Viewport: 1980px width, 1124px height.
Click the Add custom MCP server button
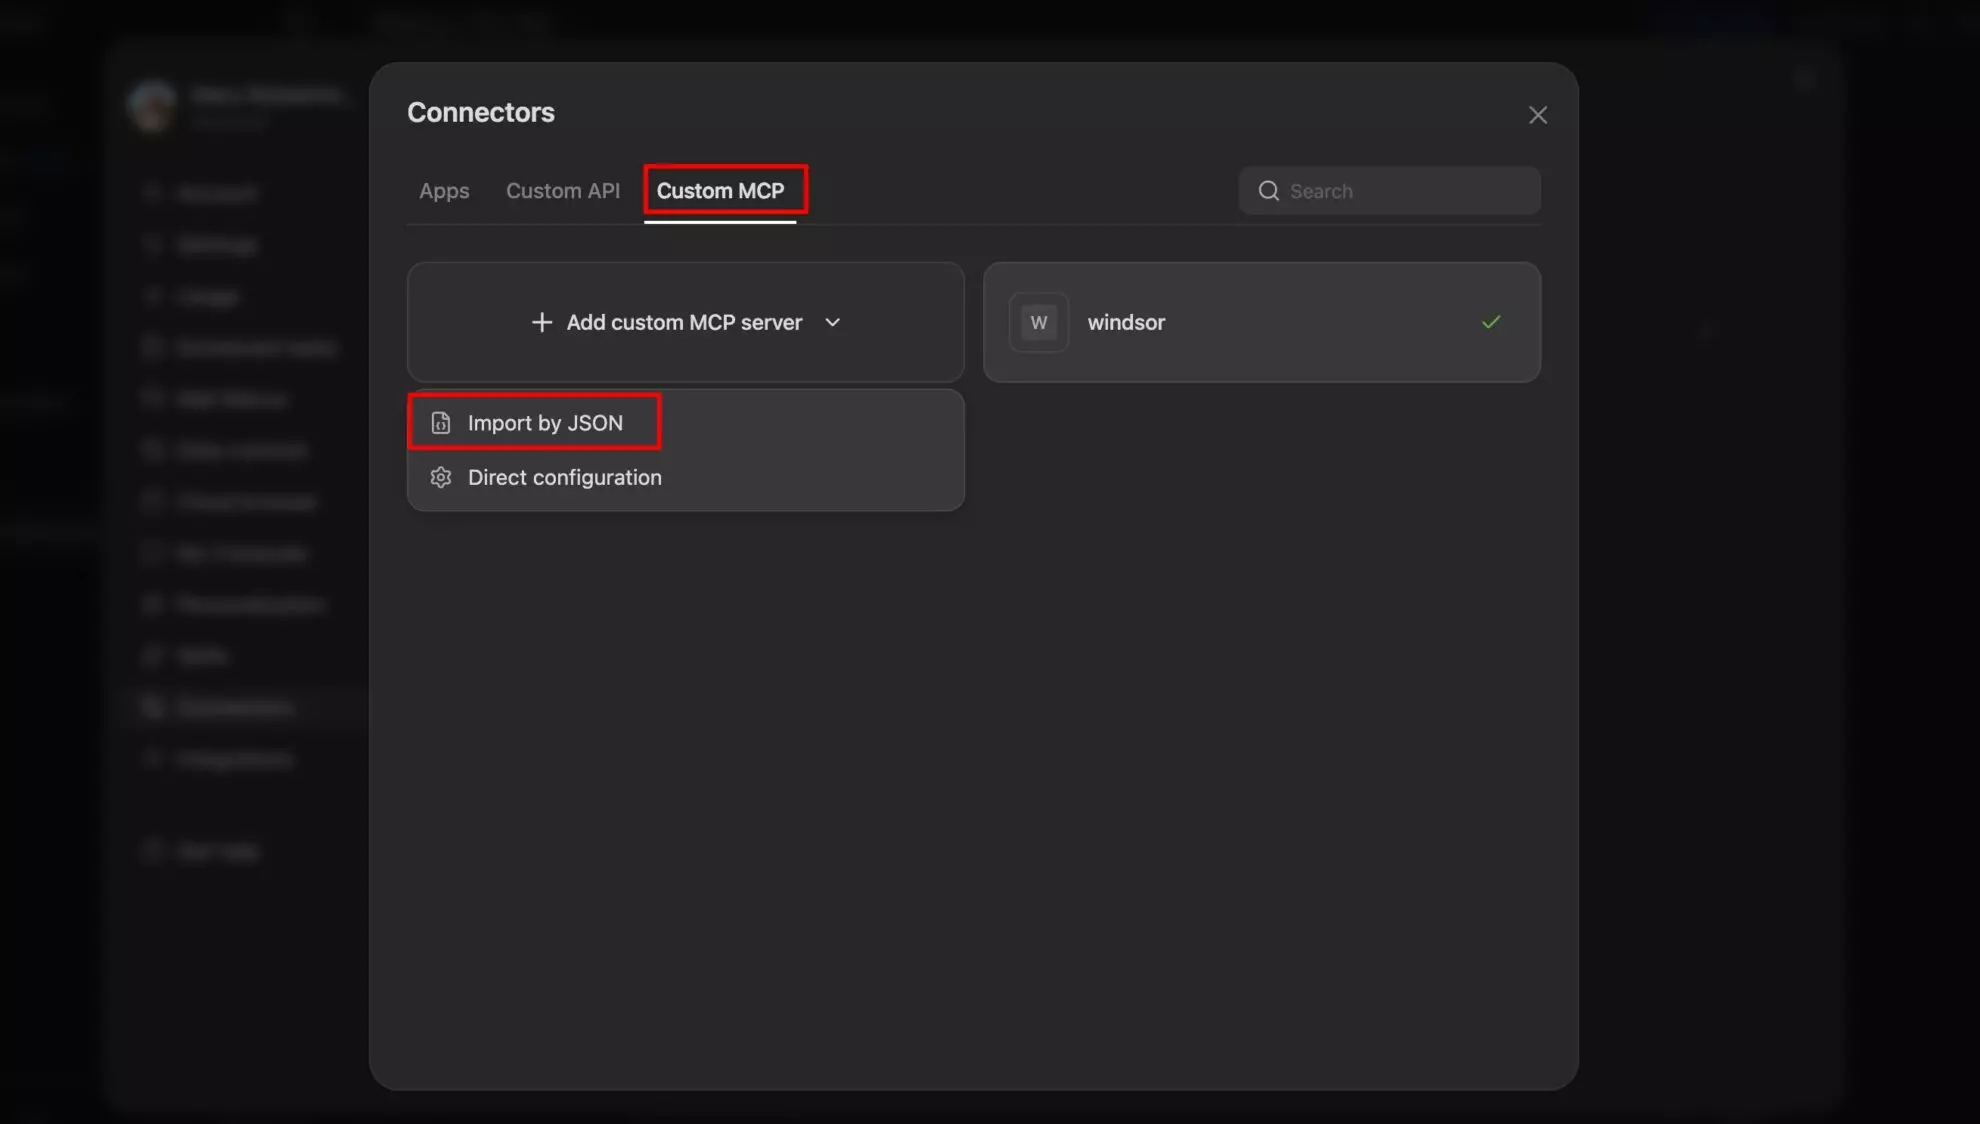pos(685,322)
